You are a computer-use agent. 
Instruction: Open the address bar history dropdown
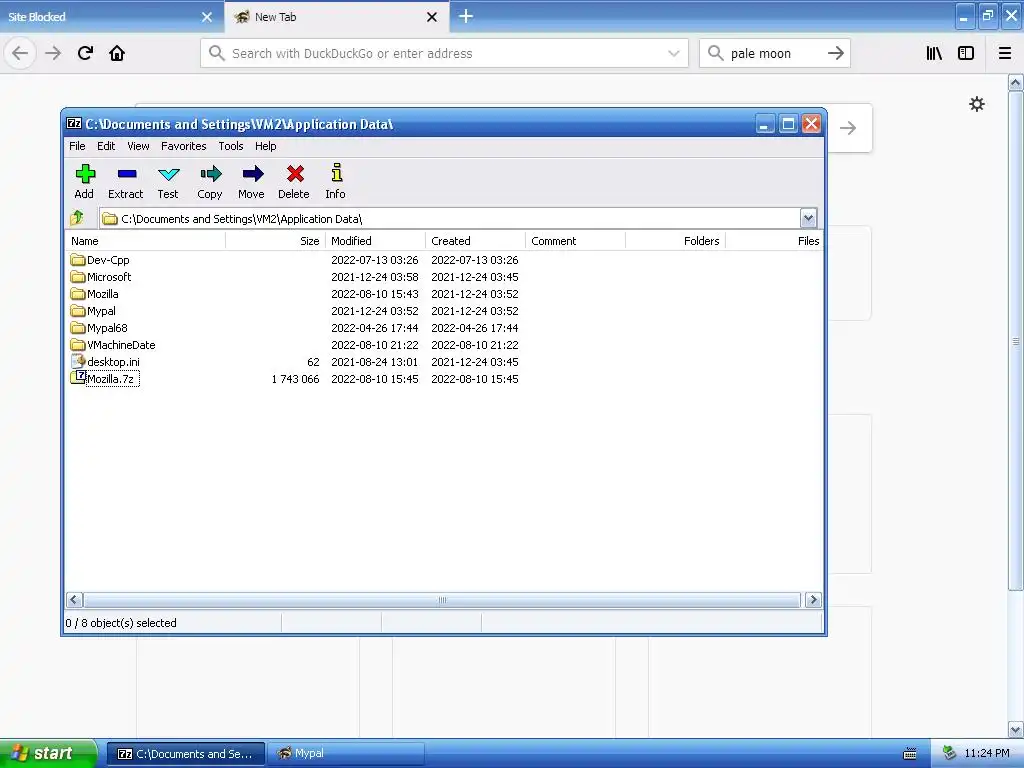pos(674,54)
